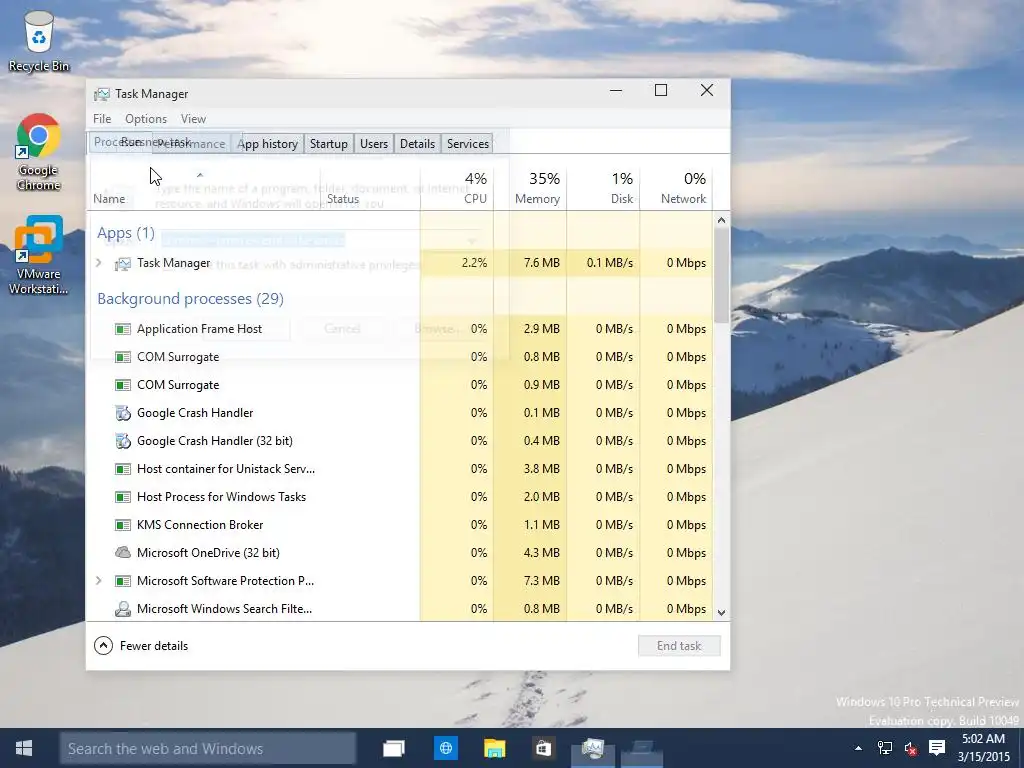Sort processes by Disk column
1024x768 pixels.
pos(603,188)
